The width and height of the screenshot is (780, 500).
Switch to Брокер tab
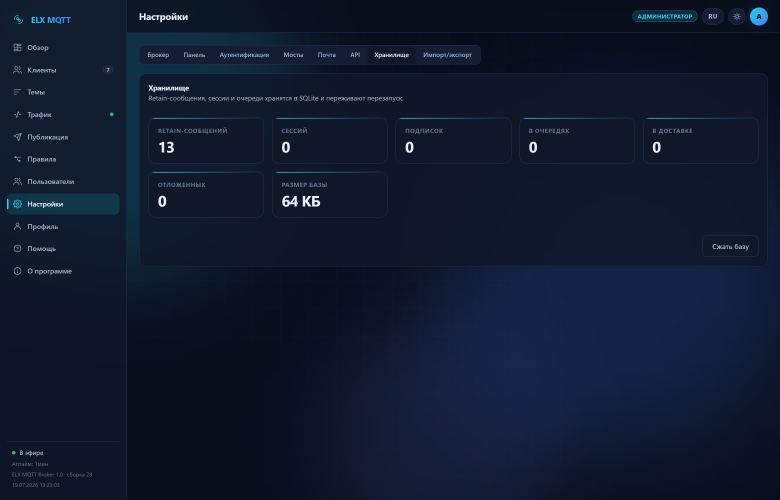158,55
